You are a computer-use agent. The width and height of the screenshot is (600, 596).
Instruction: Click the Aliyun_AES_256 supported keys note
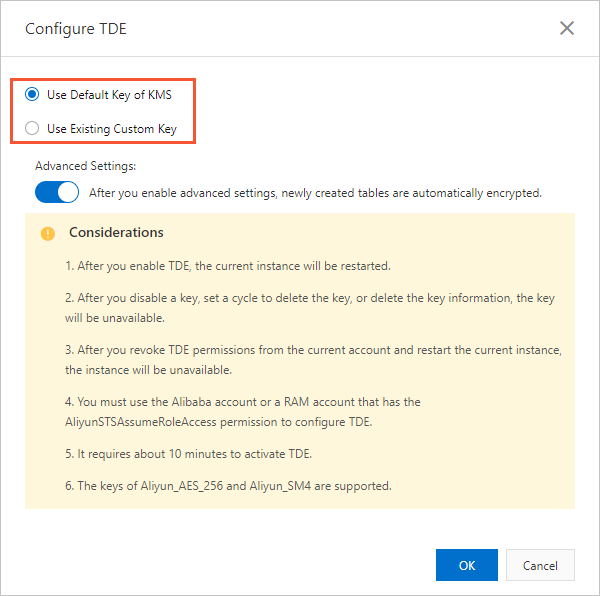pos(228,486)
